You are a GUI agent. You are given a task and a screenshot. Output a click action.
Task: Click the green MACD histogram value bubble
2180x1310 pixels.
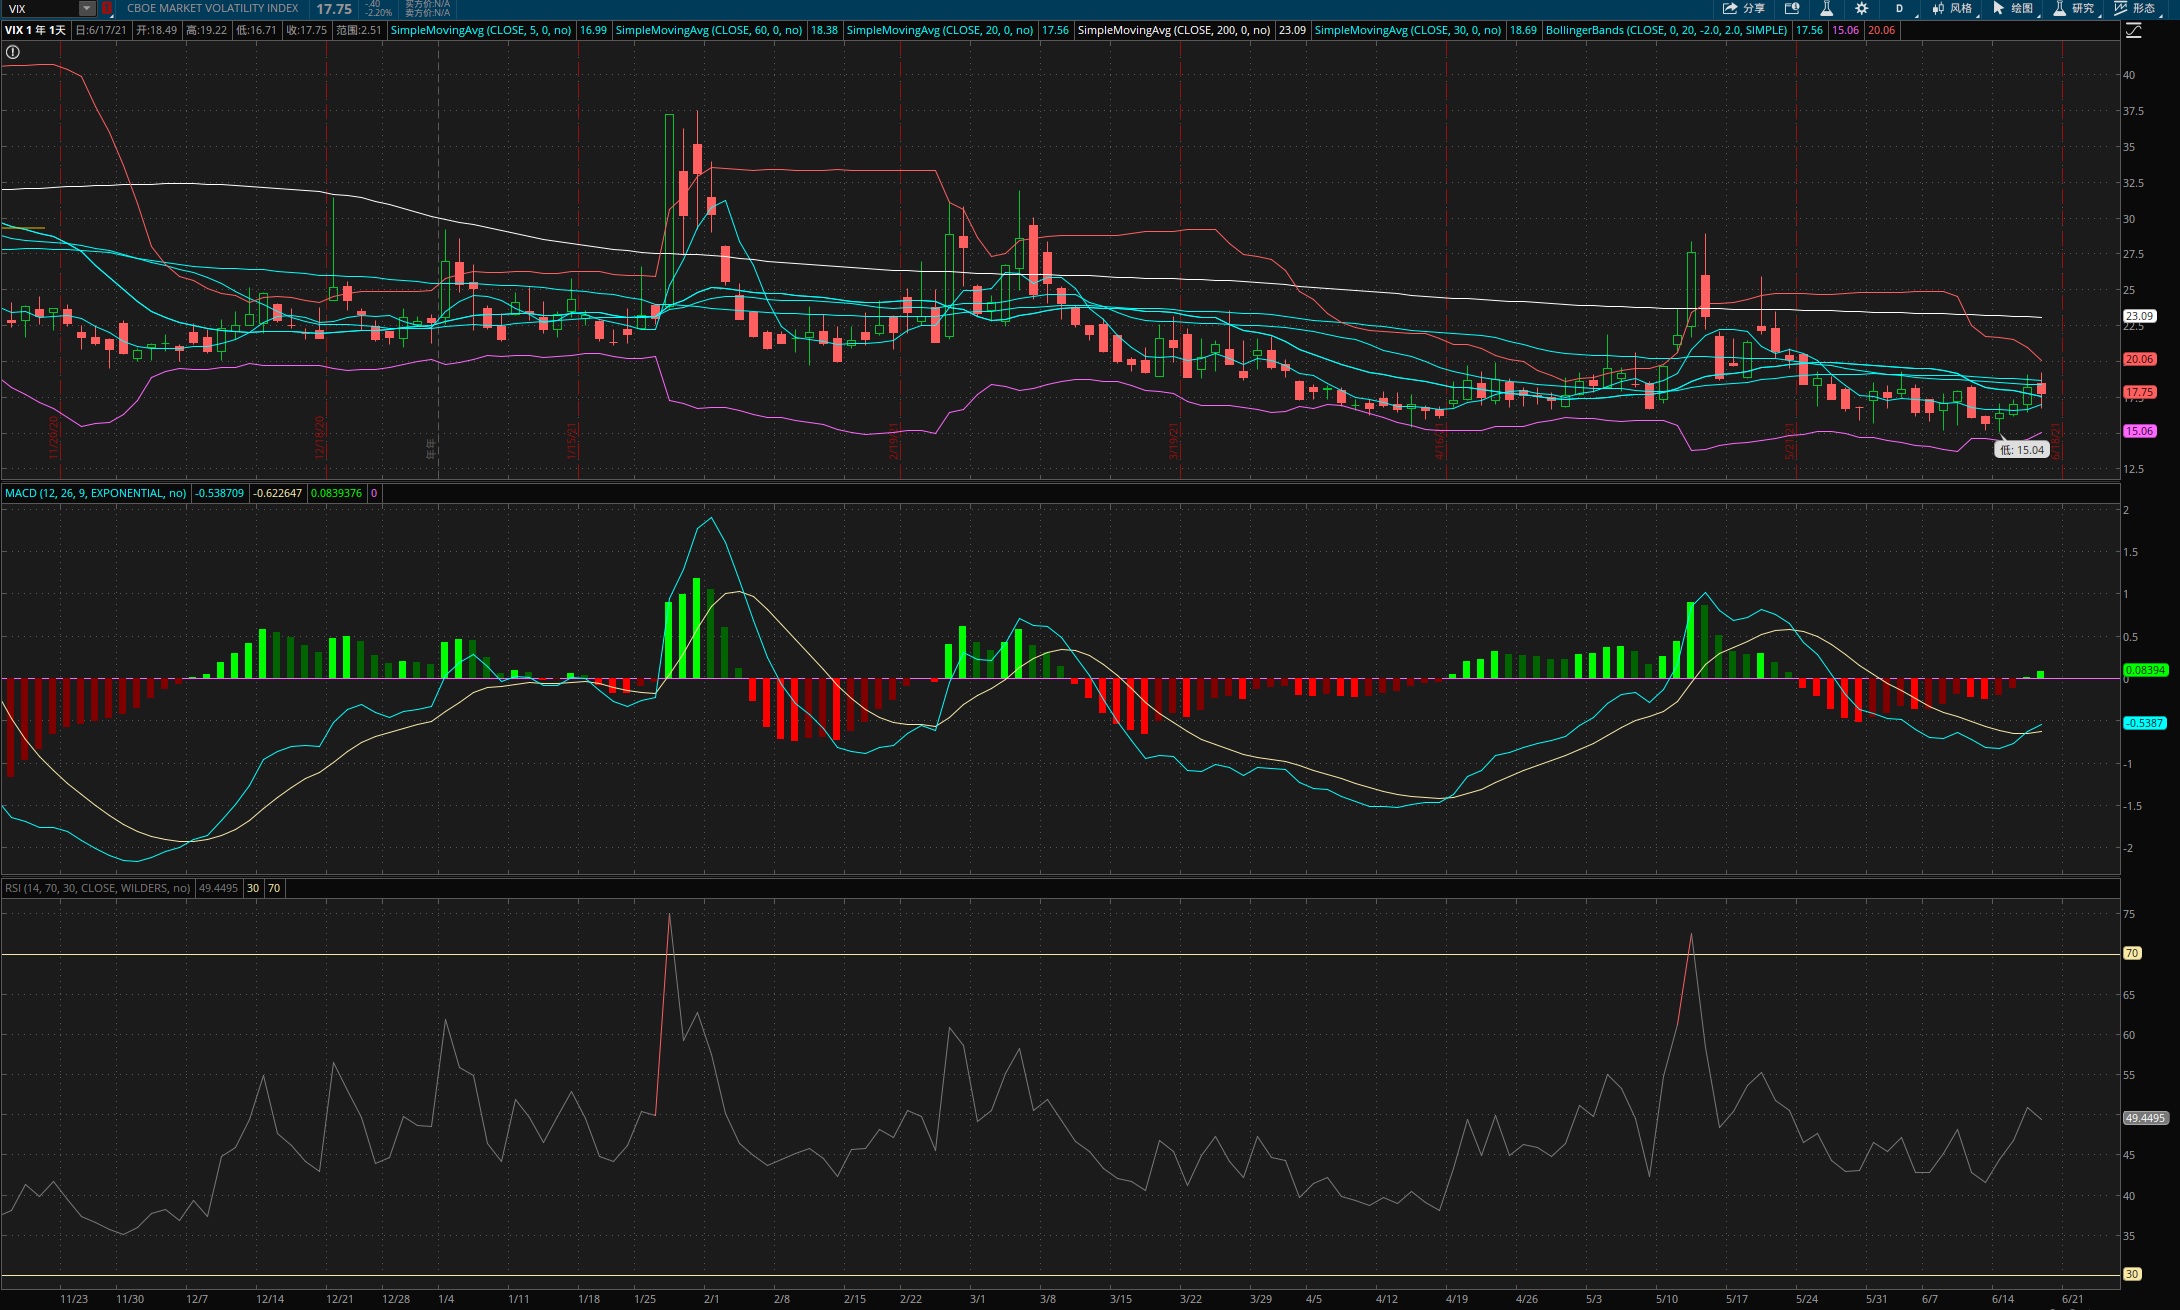tap(2144, 670)
